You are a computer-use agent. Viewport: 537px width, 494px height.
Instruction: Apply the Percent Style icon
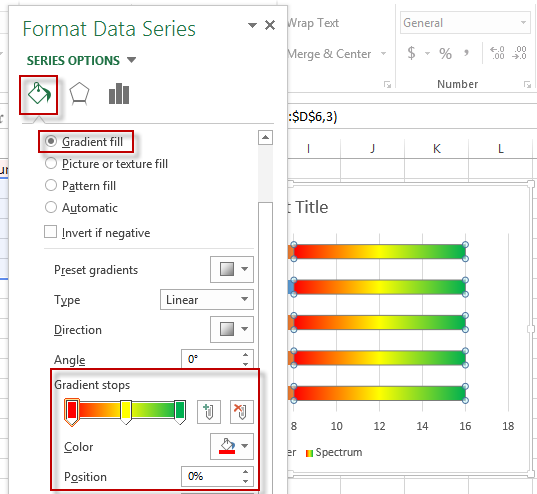(445, 53)
